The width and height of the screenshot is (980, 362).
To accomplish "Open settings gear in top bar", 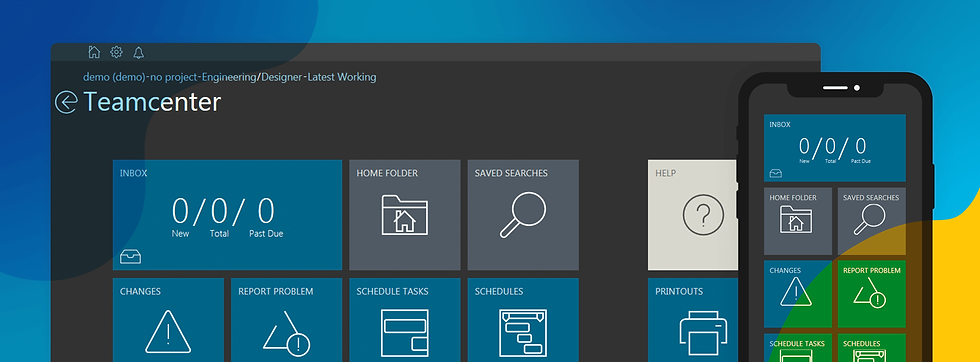I will pos(116,52).
